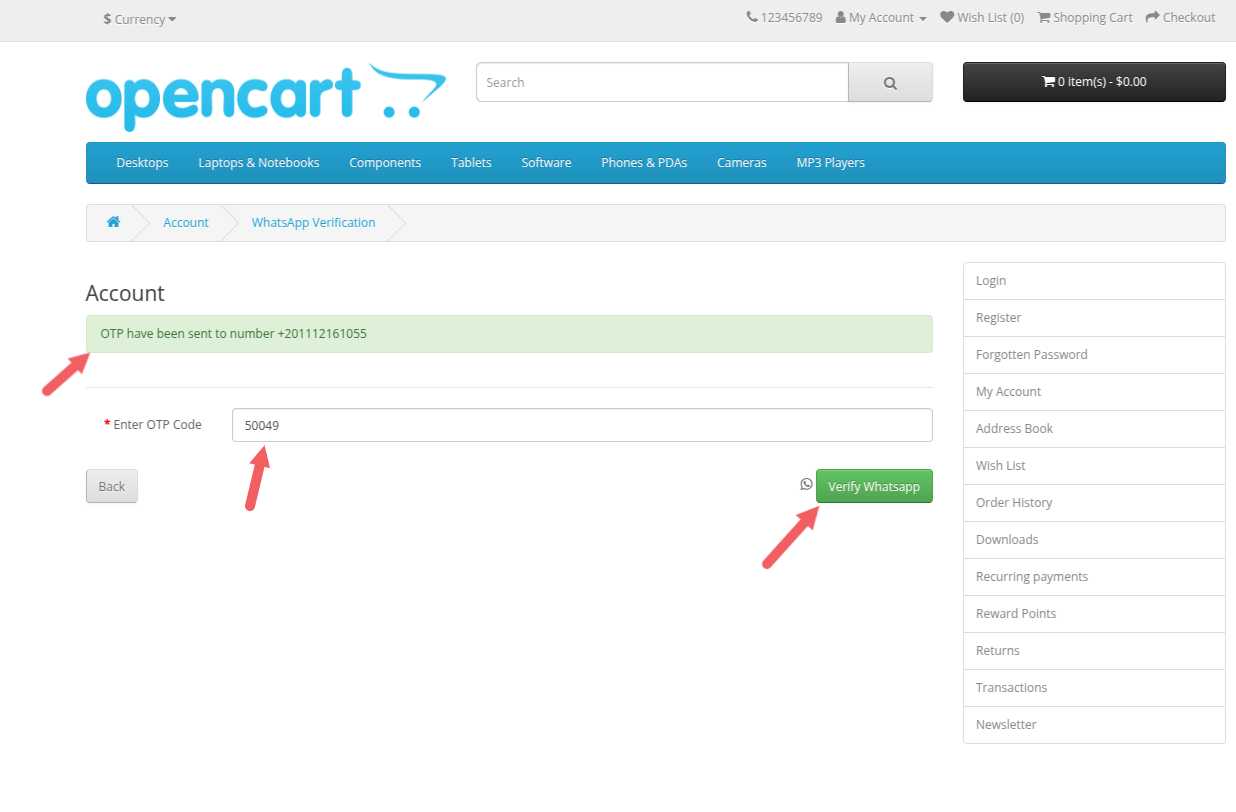Viewport: 1236px width, 812px height.
Task: Open Login in the sidebar
Action: [1094, 281]
